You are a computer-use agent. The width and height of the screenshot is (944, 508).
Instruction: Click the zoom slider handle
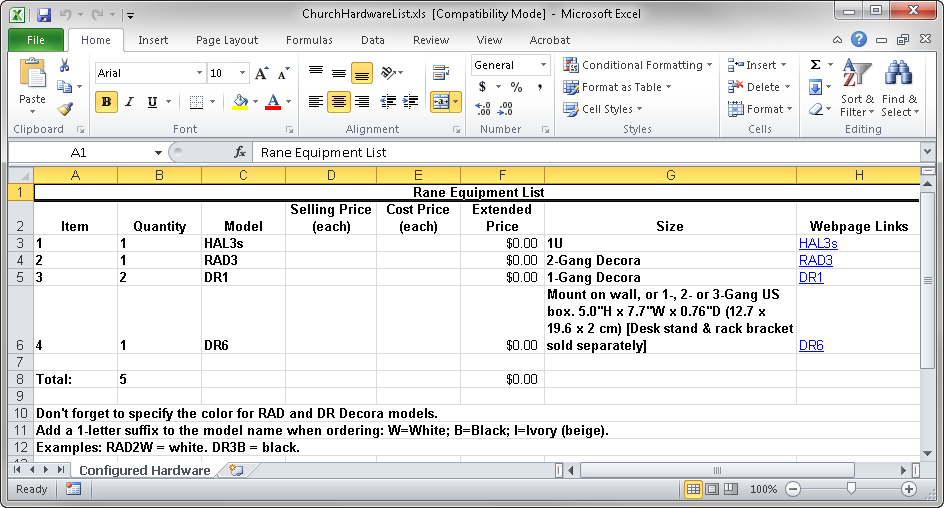pyautogui.click(x=851, y=489)
